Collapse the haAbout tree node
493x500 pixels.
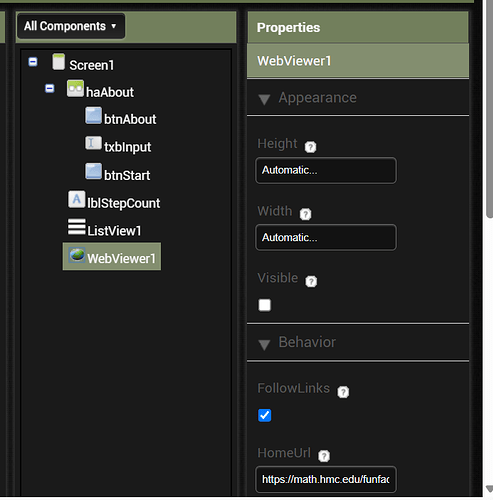tap(50, 89)
